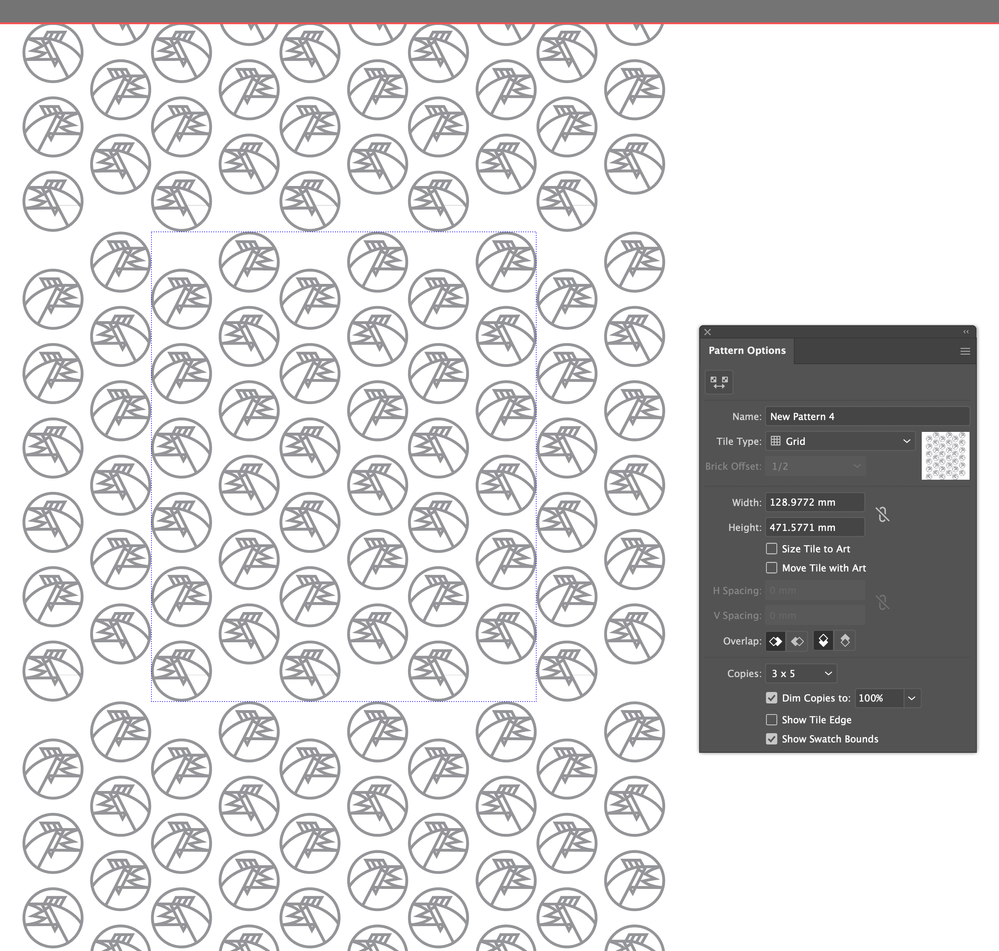Click the Dim Copies 100% value field
This screenshot has height=951, width=999.
879,698
